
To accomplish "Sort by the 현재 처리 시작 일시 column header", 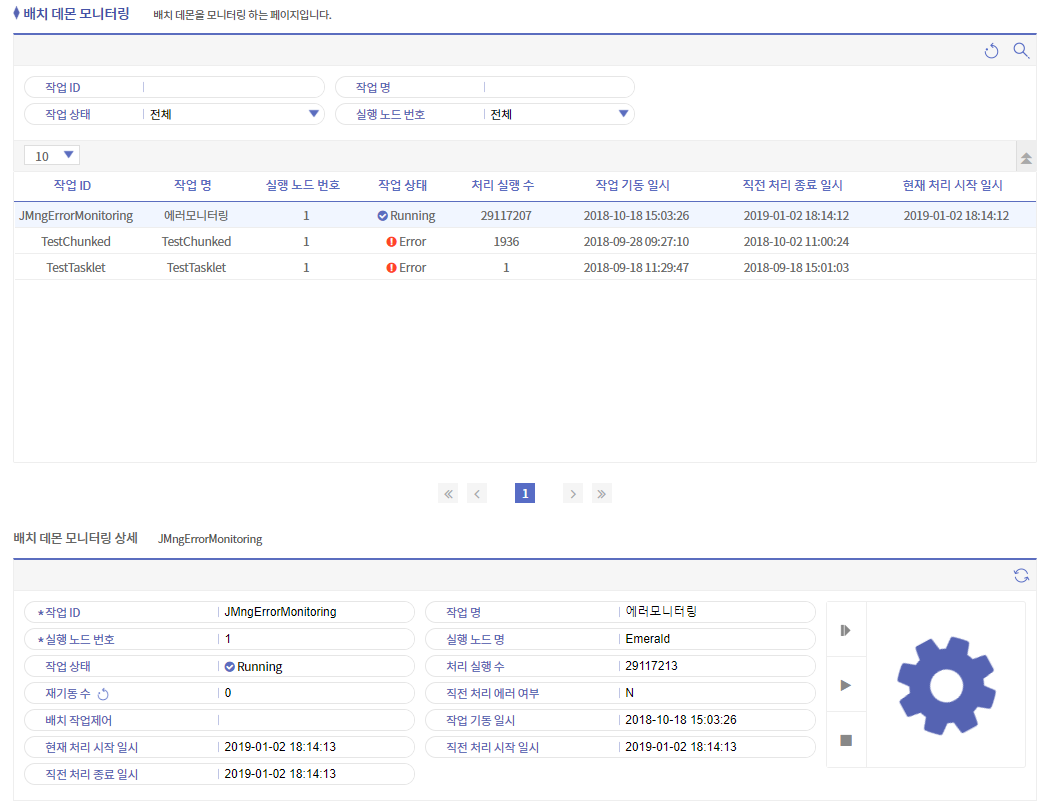I will pos(953,185).
